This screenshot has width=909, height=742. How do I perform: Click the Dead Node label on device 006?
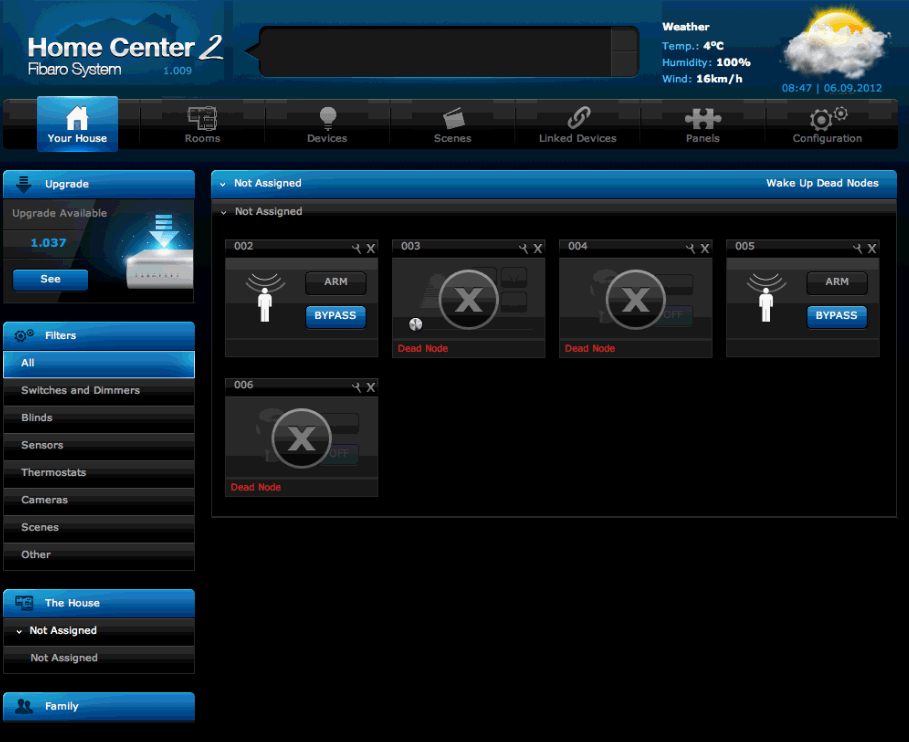[x=256, y=487]
